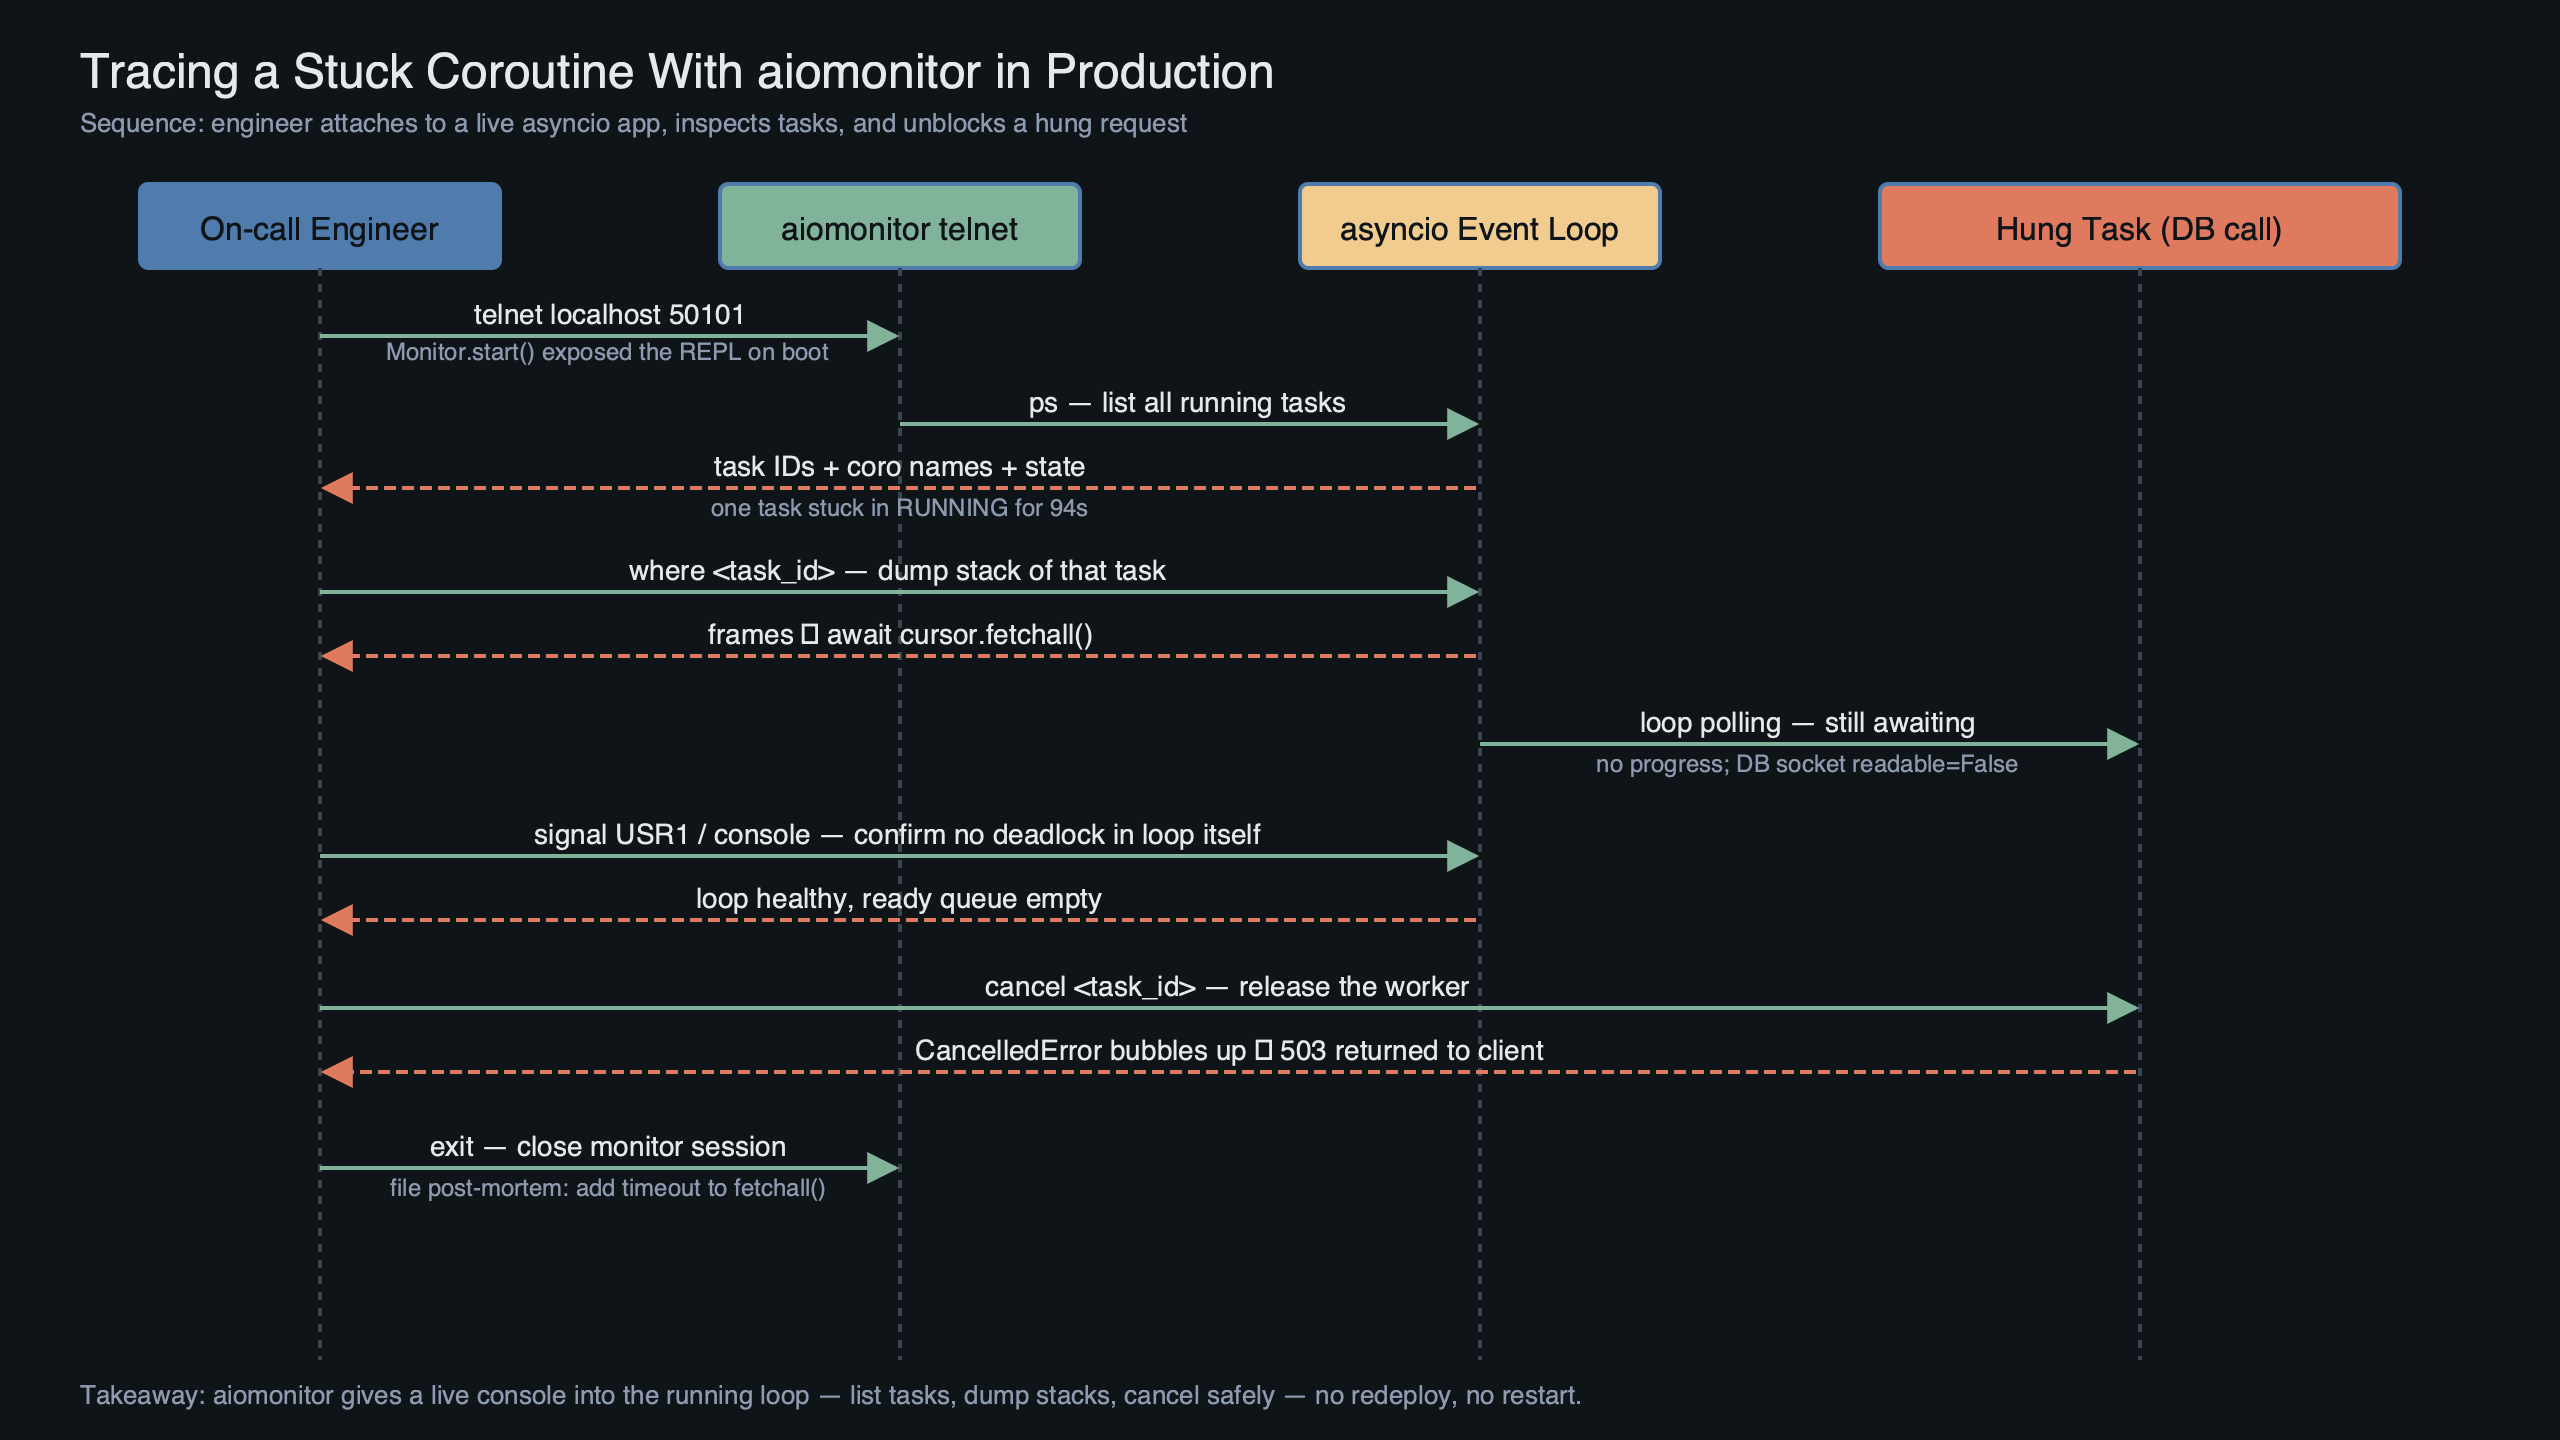Select the Hung Task (DB call) participant box
The height and width of the screenshot is (1440, 2560).
click(2138, 226)
